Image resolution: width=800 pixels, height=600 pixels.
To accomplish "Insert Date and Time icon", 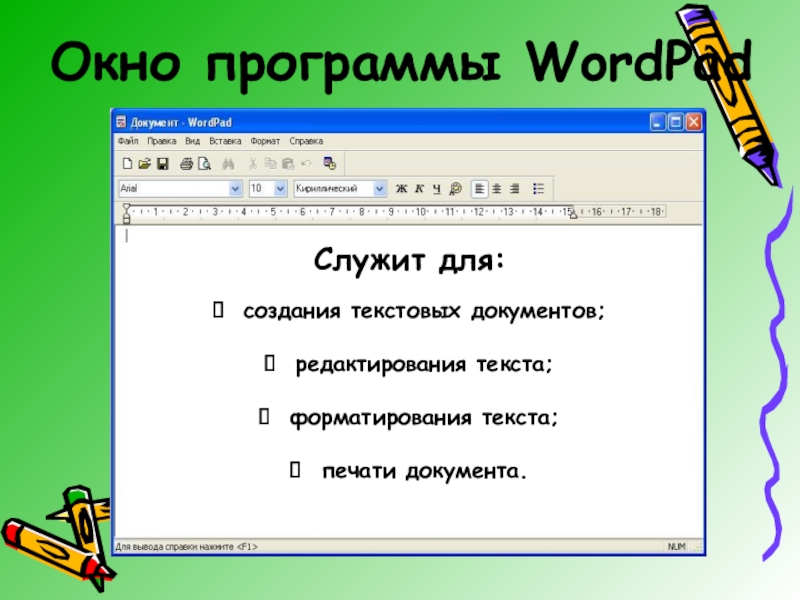I will pyautogui.click(x=330, y=164).
